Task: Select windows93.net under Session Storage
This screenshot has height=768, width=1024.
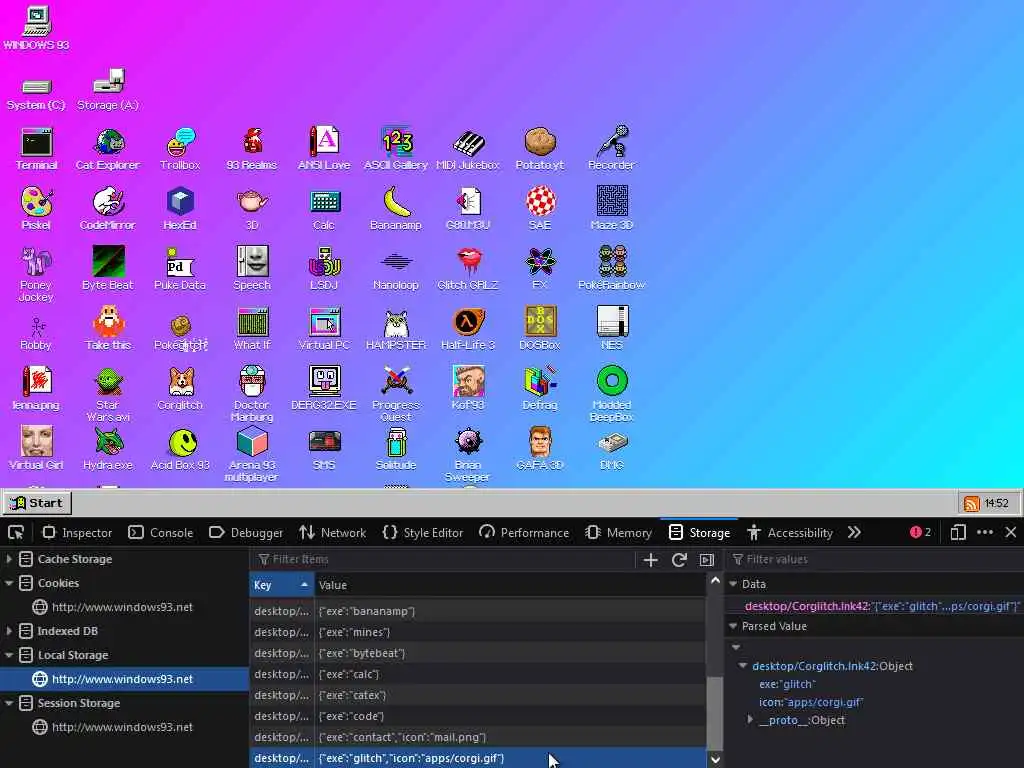Action: [123, 727]
